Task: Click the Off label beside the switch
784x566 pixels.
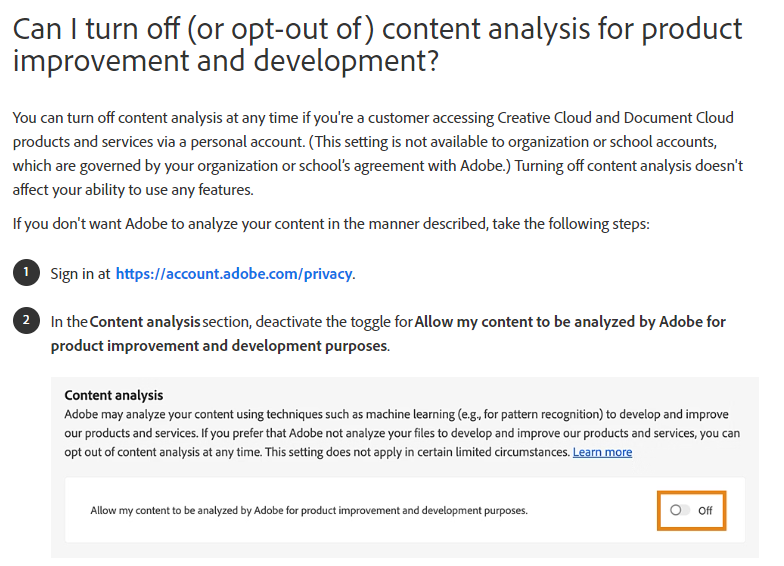Action: pyautogui.click(x=705, y=510)
